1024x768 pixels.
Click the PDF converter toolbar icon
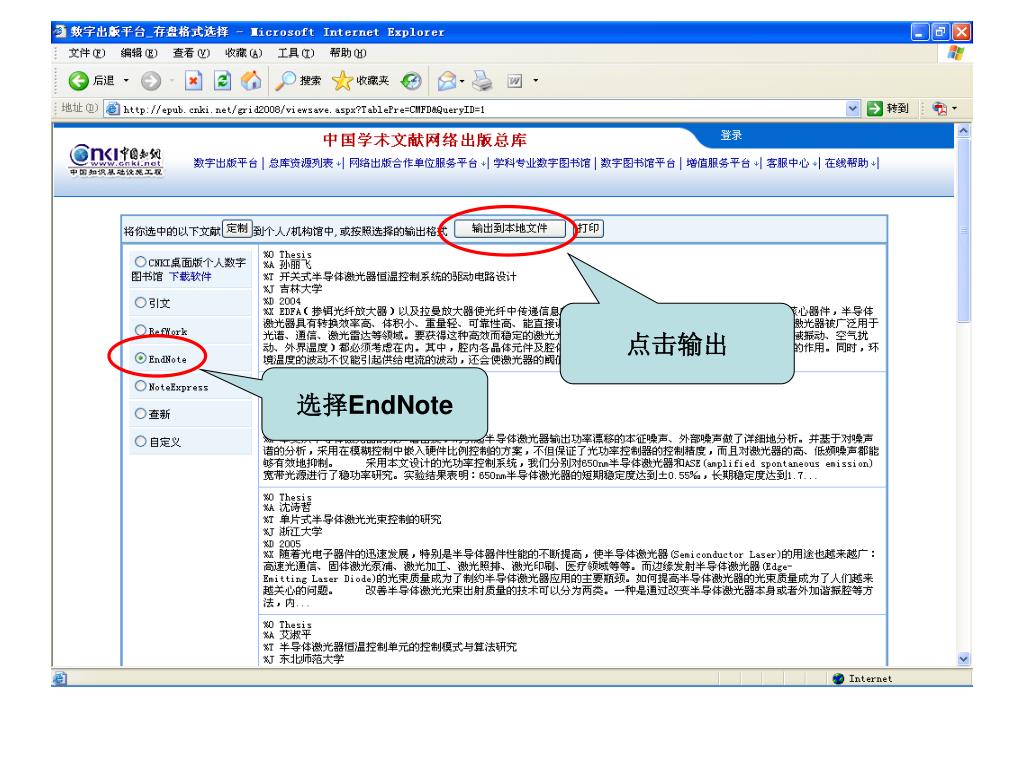click(940, 108)
